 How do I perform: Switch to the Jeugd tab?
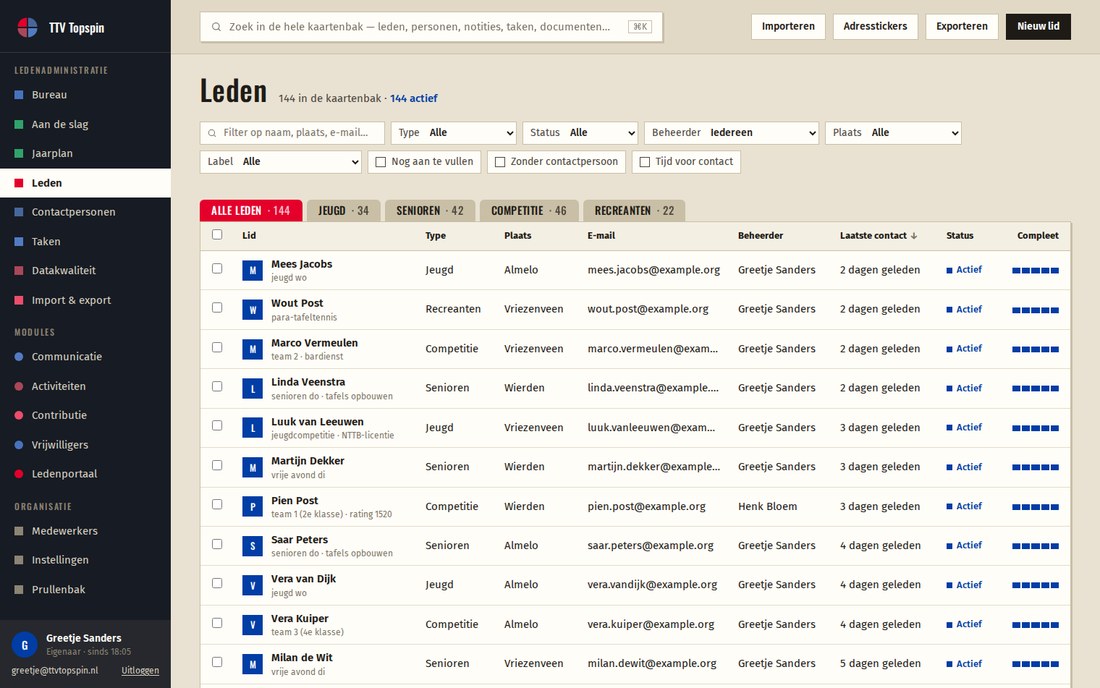[343, 210]
